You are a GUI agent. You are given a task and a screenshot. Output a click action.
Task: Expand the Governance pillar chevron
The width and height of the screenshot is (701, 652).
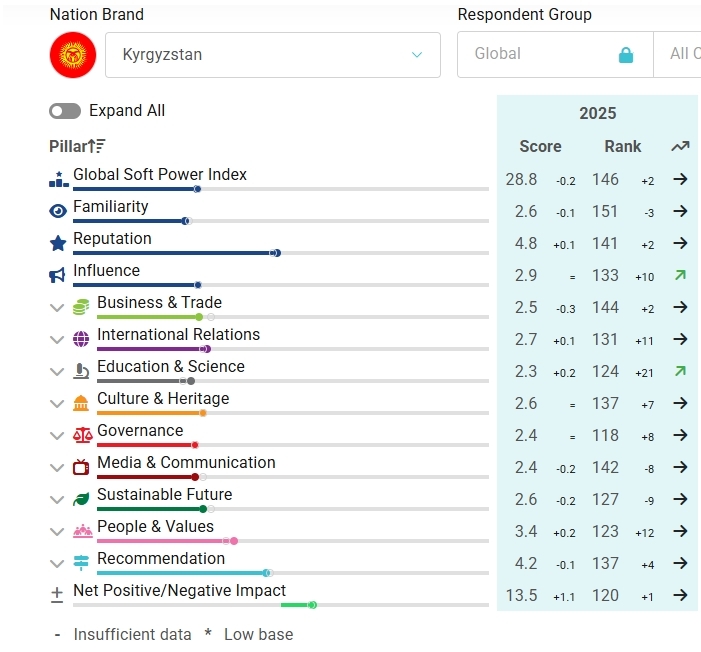click(57, 436)
